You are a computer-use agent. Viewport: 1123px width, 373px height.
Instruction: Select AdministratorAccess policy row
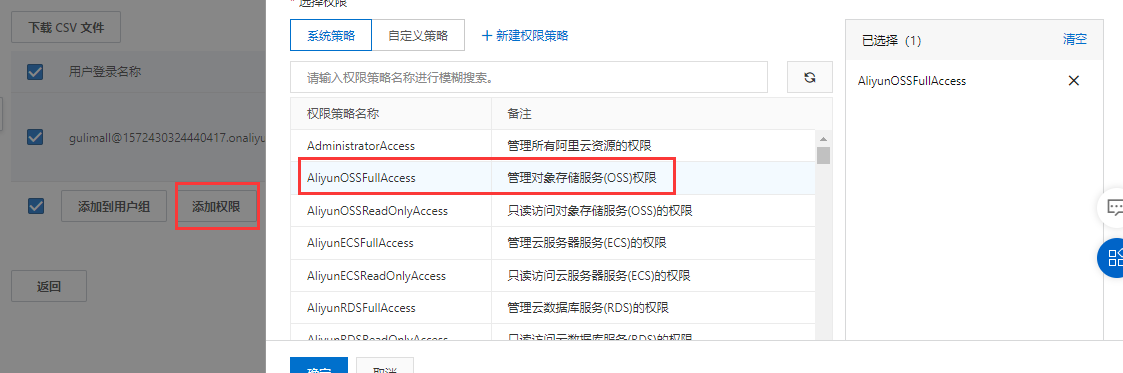coord(553,145)
